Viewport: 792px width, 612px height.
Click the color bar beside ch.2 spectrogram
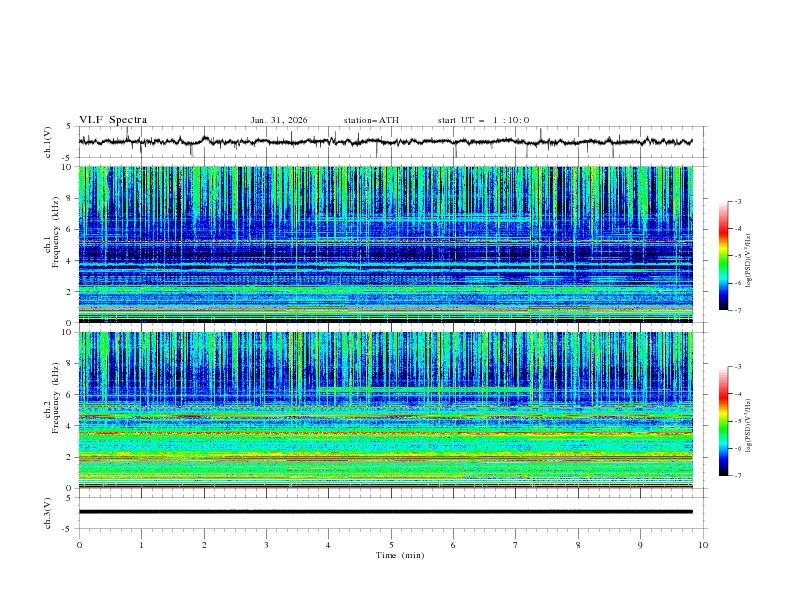pyautogui.click(x=723, y=421)
